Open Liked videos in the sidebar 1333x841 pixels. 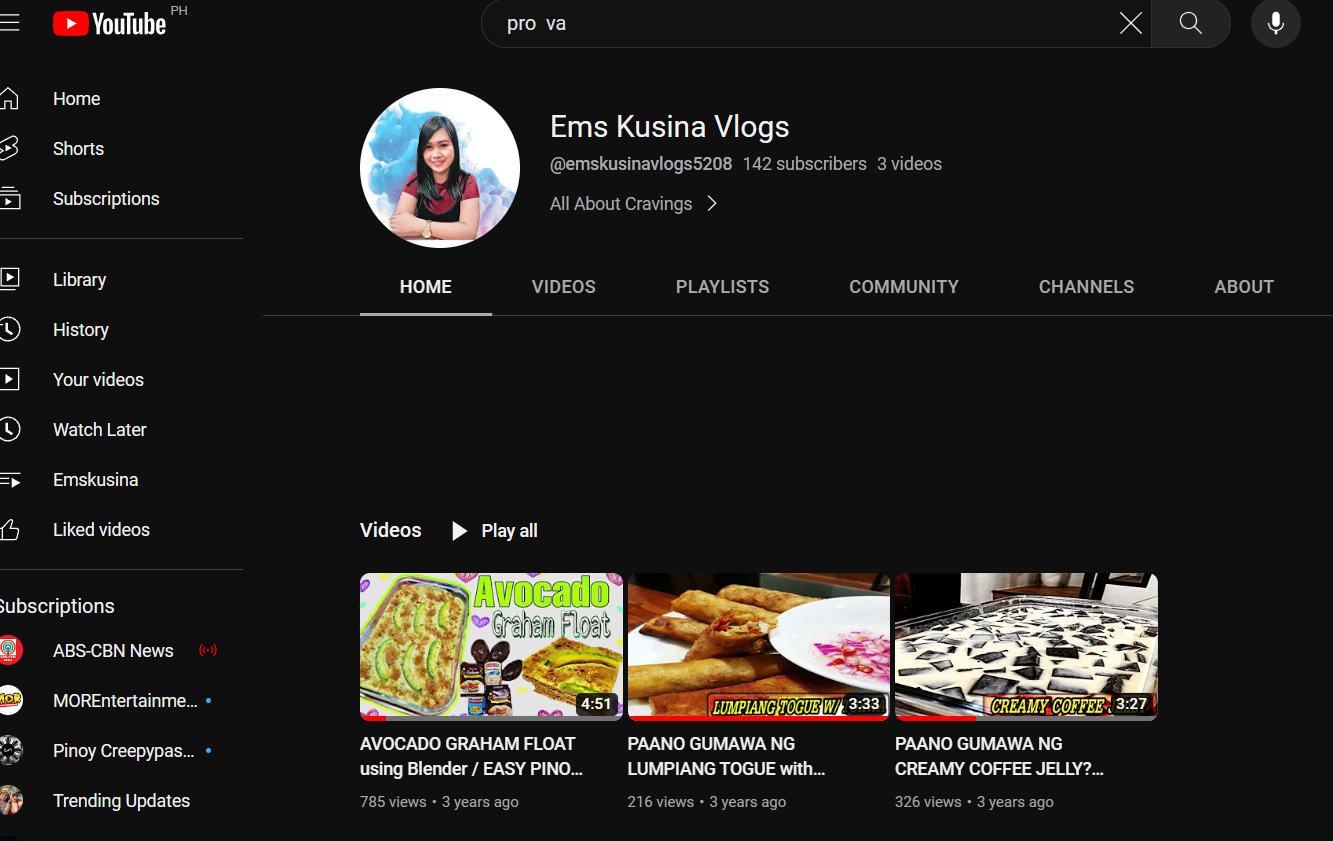(102, 530)
